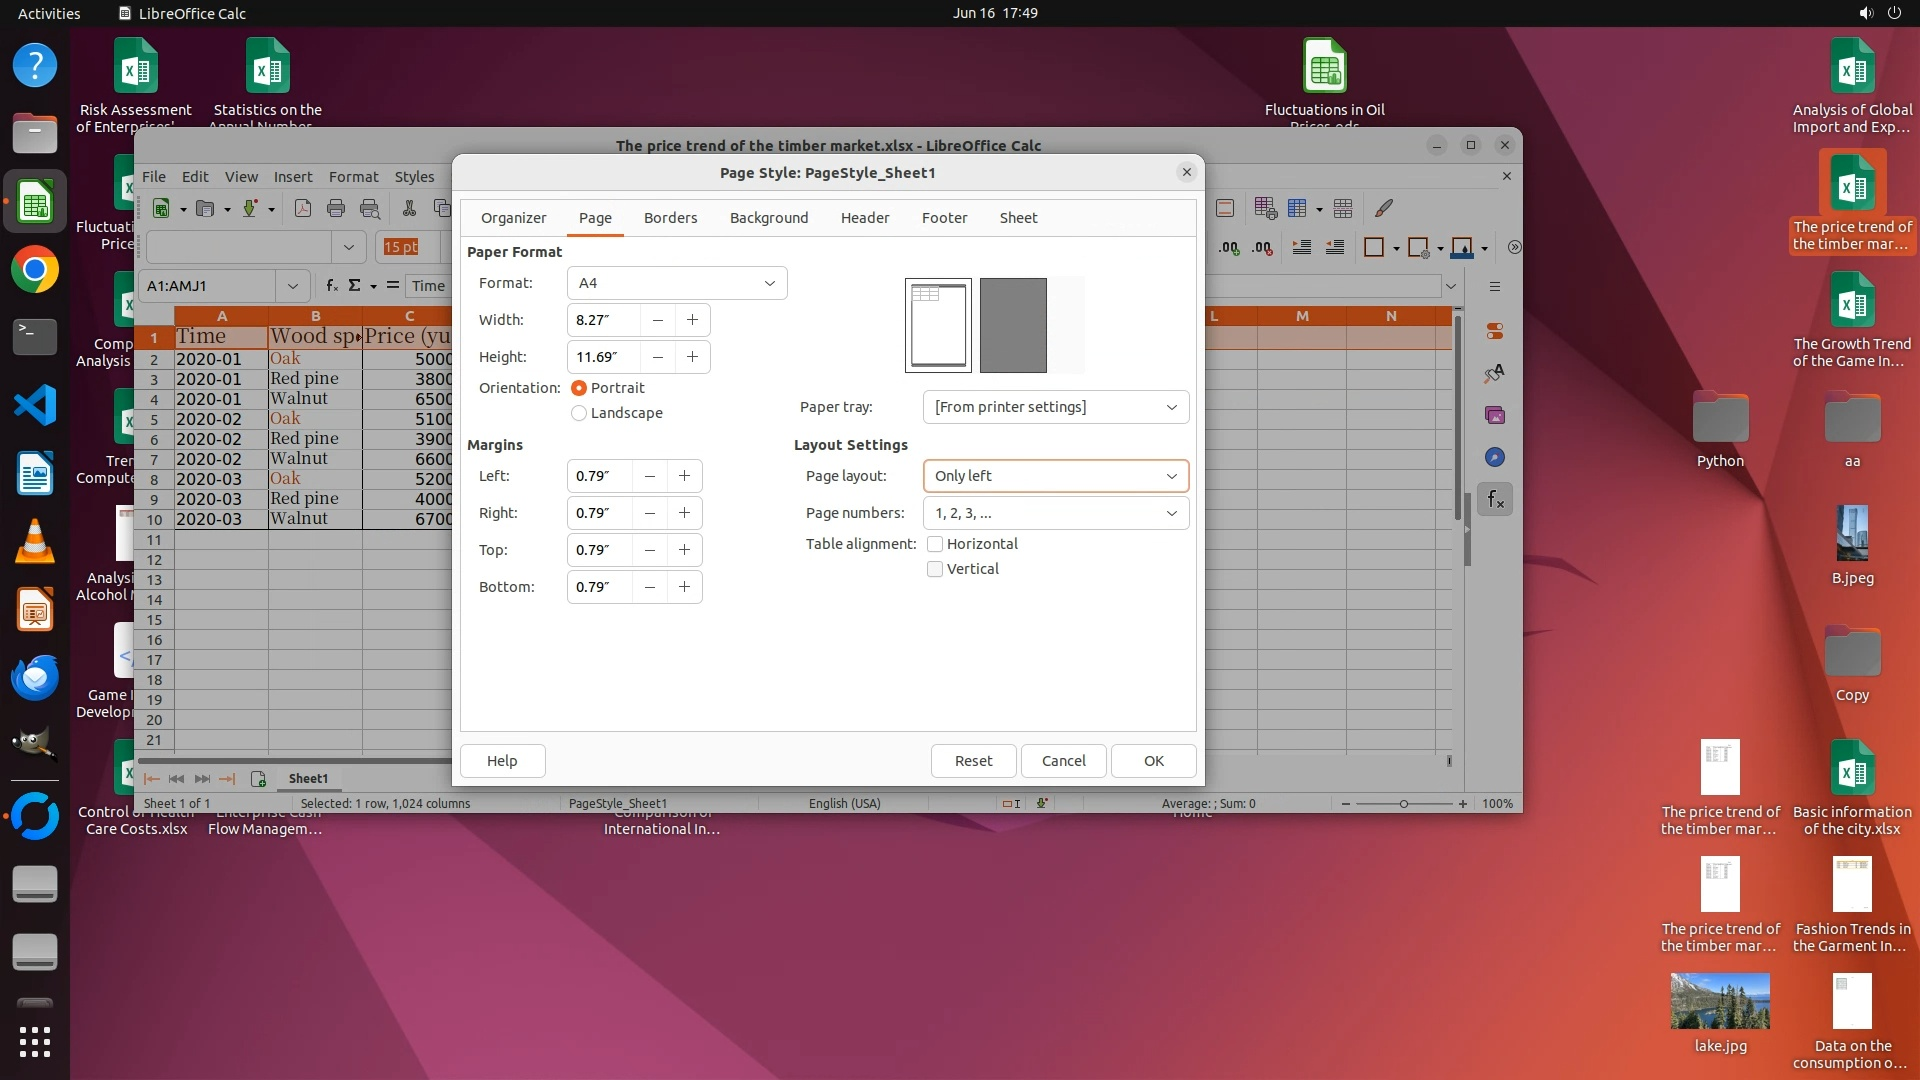Increase Left margin with plus button

[x=684, y=476]
